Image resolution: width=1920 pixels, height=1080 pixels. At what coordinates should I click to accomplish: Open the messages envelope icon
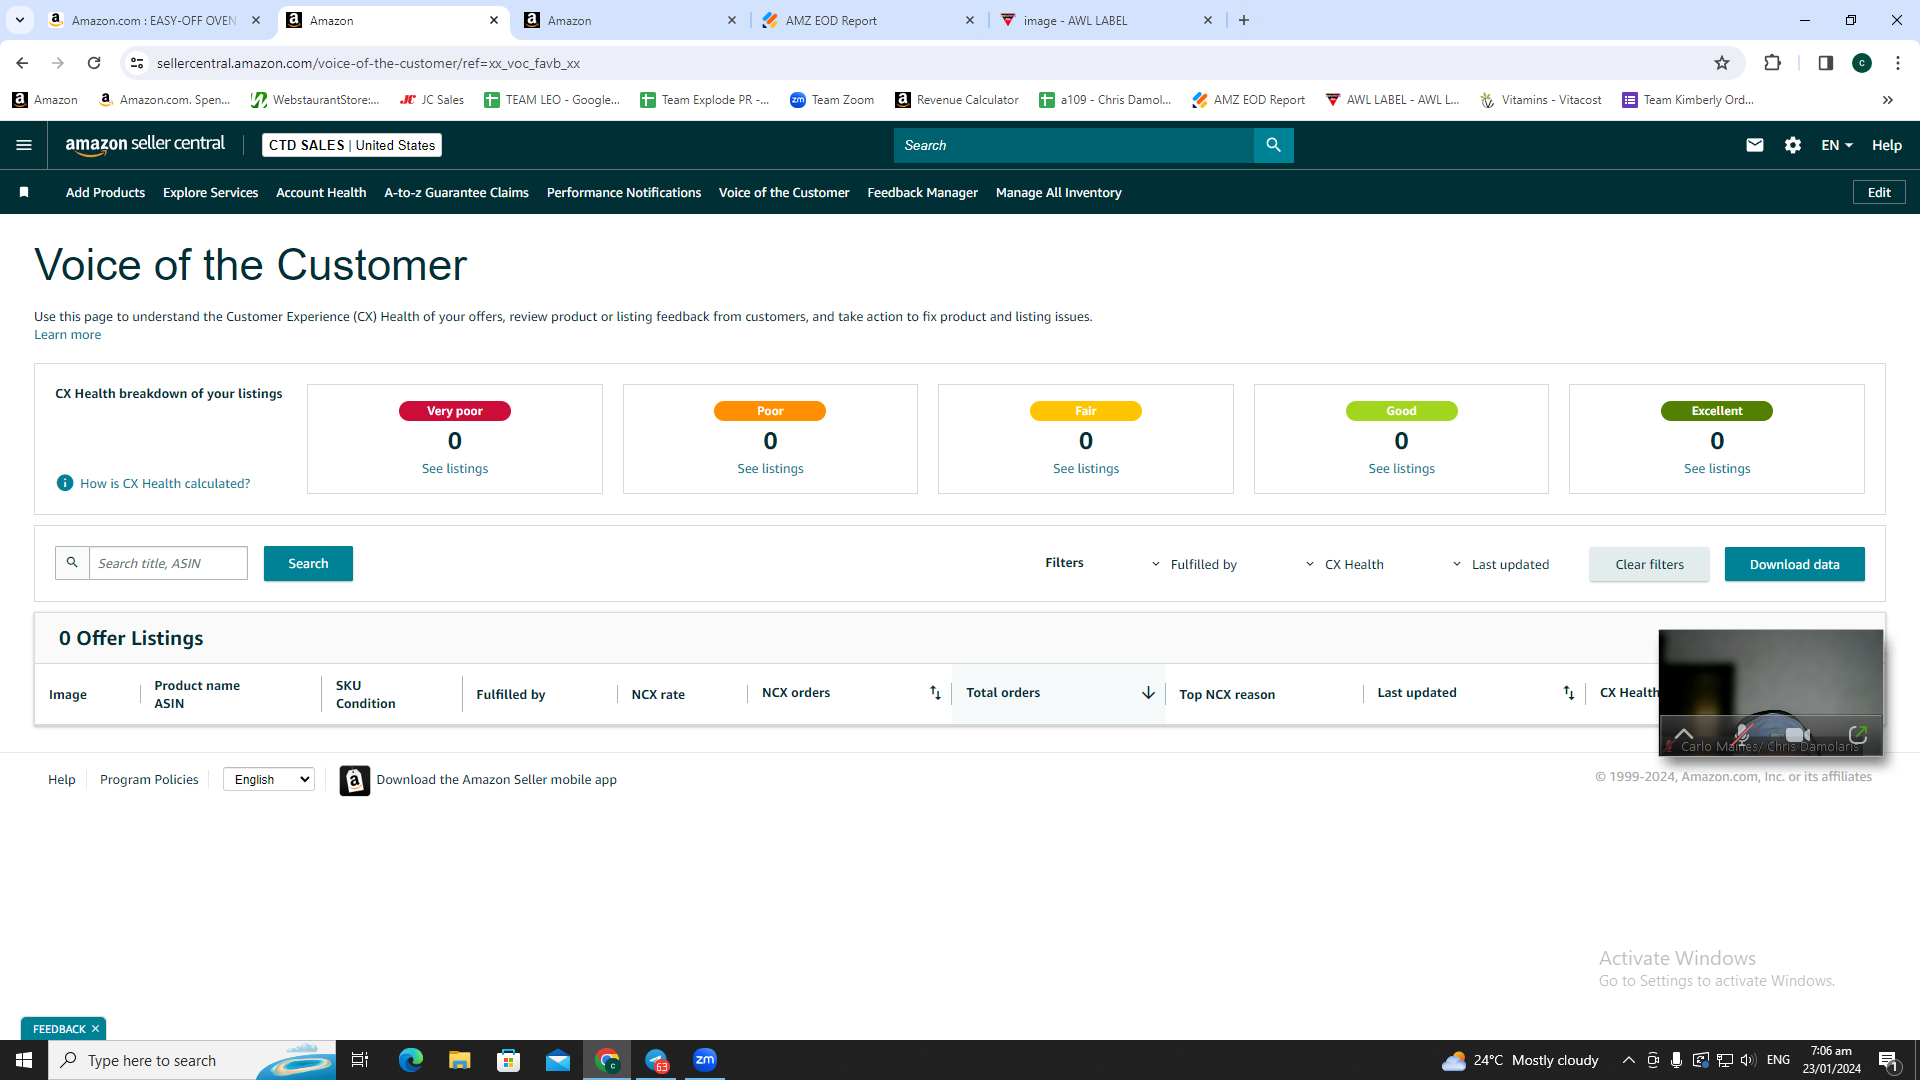[1754, 145]
